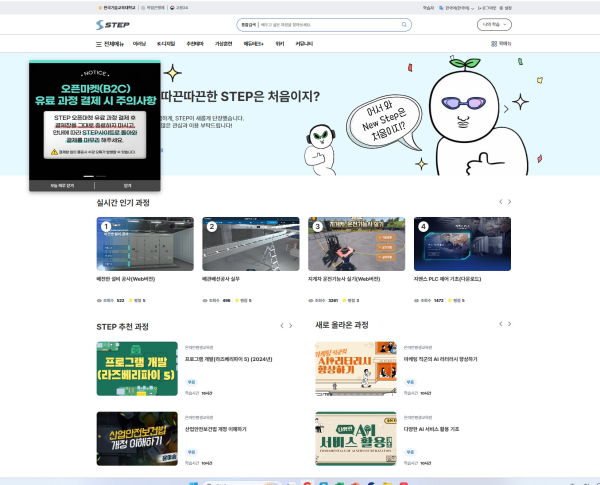
Task: Click the 고용24 link icon in top bar
Action: click(x=172, y=8)
